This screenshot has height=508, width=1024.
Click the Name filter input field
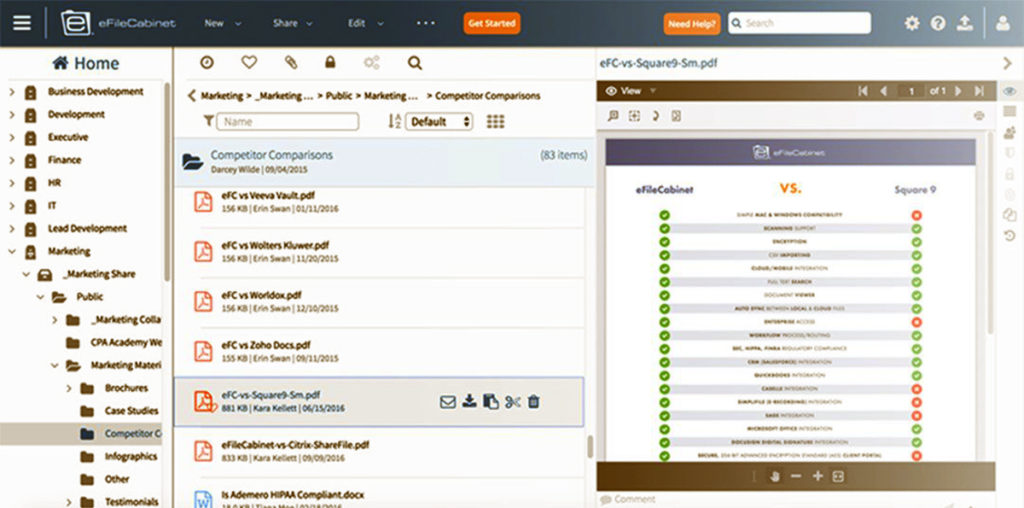pos(288,121)
